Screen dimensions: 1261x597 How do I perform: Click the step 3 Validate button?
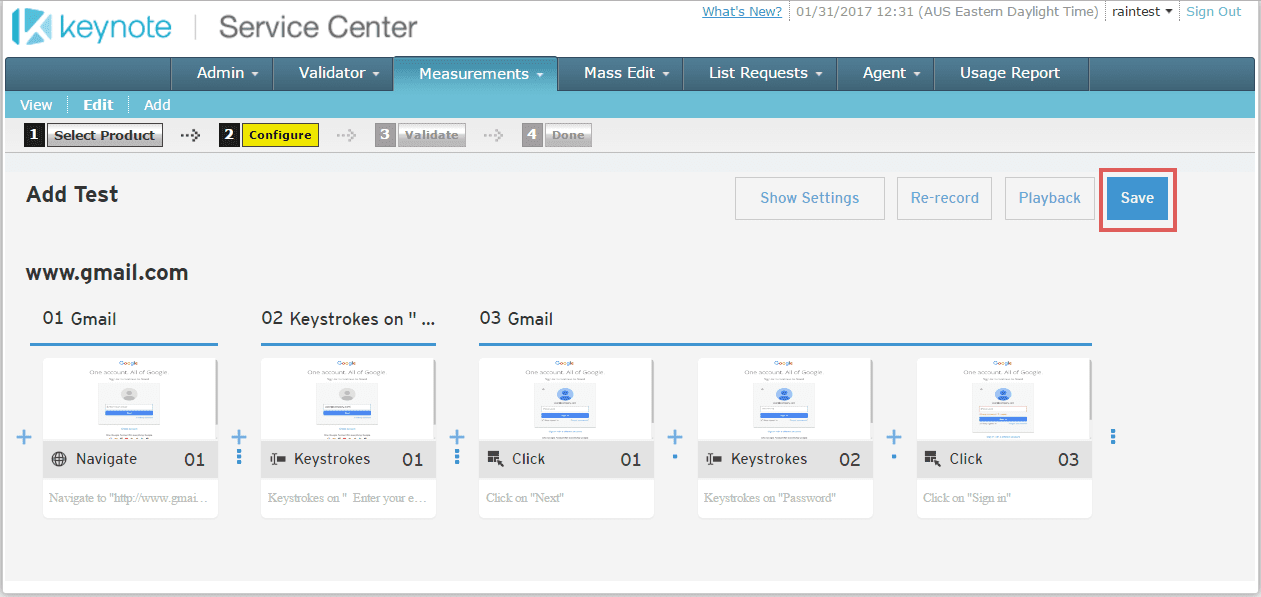[431, 135]
